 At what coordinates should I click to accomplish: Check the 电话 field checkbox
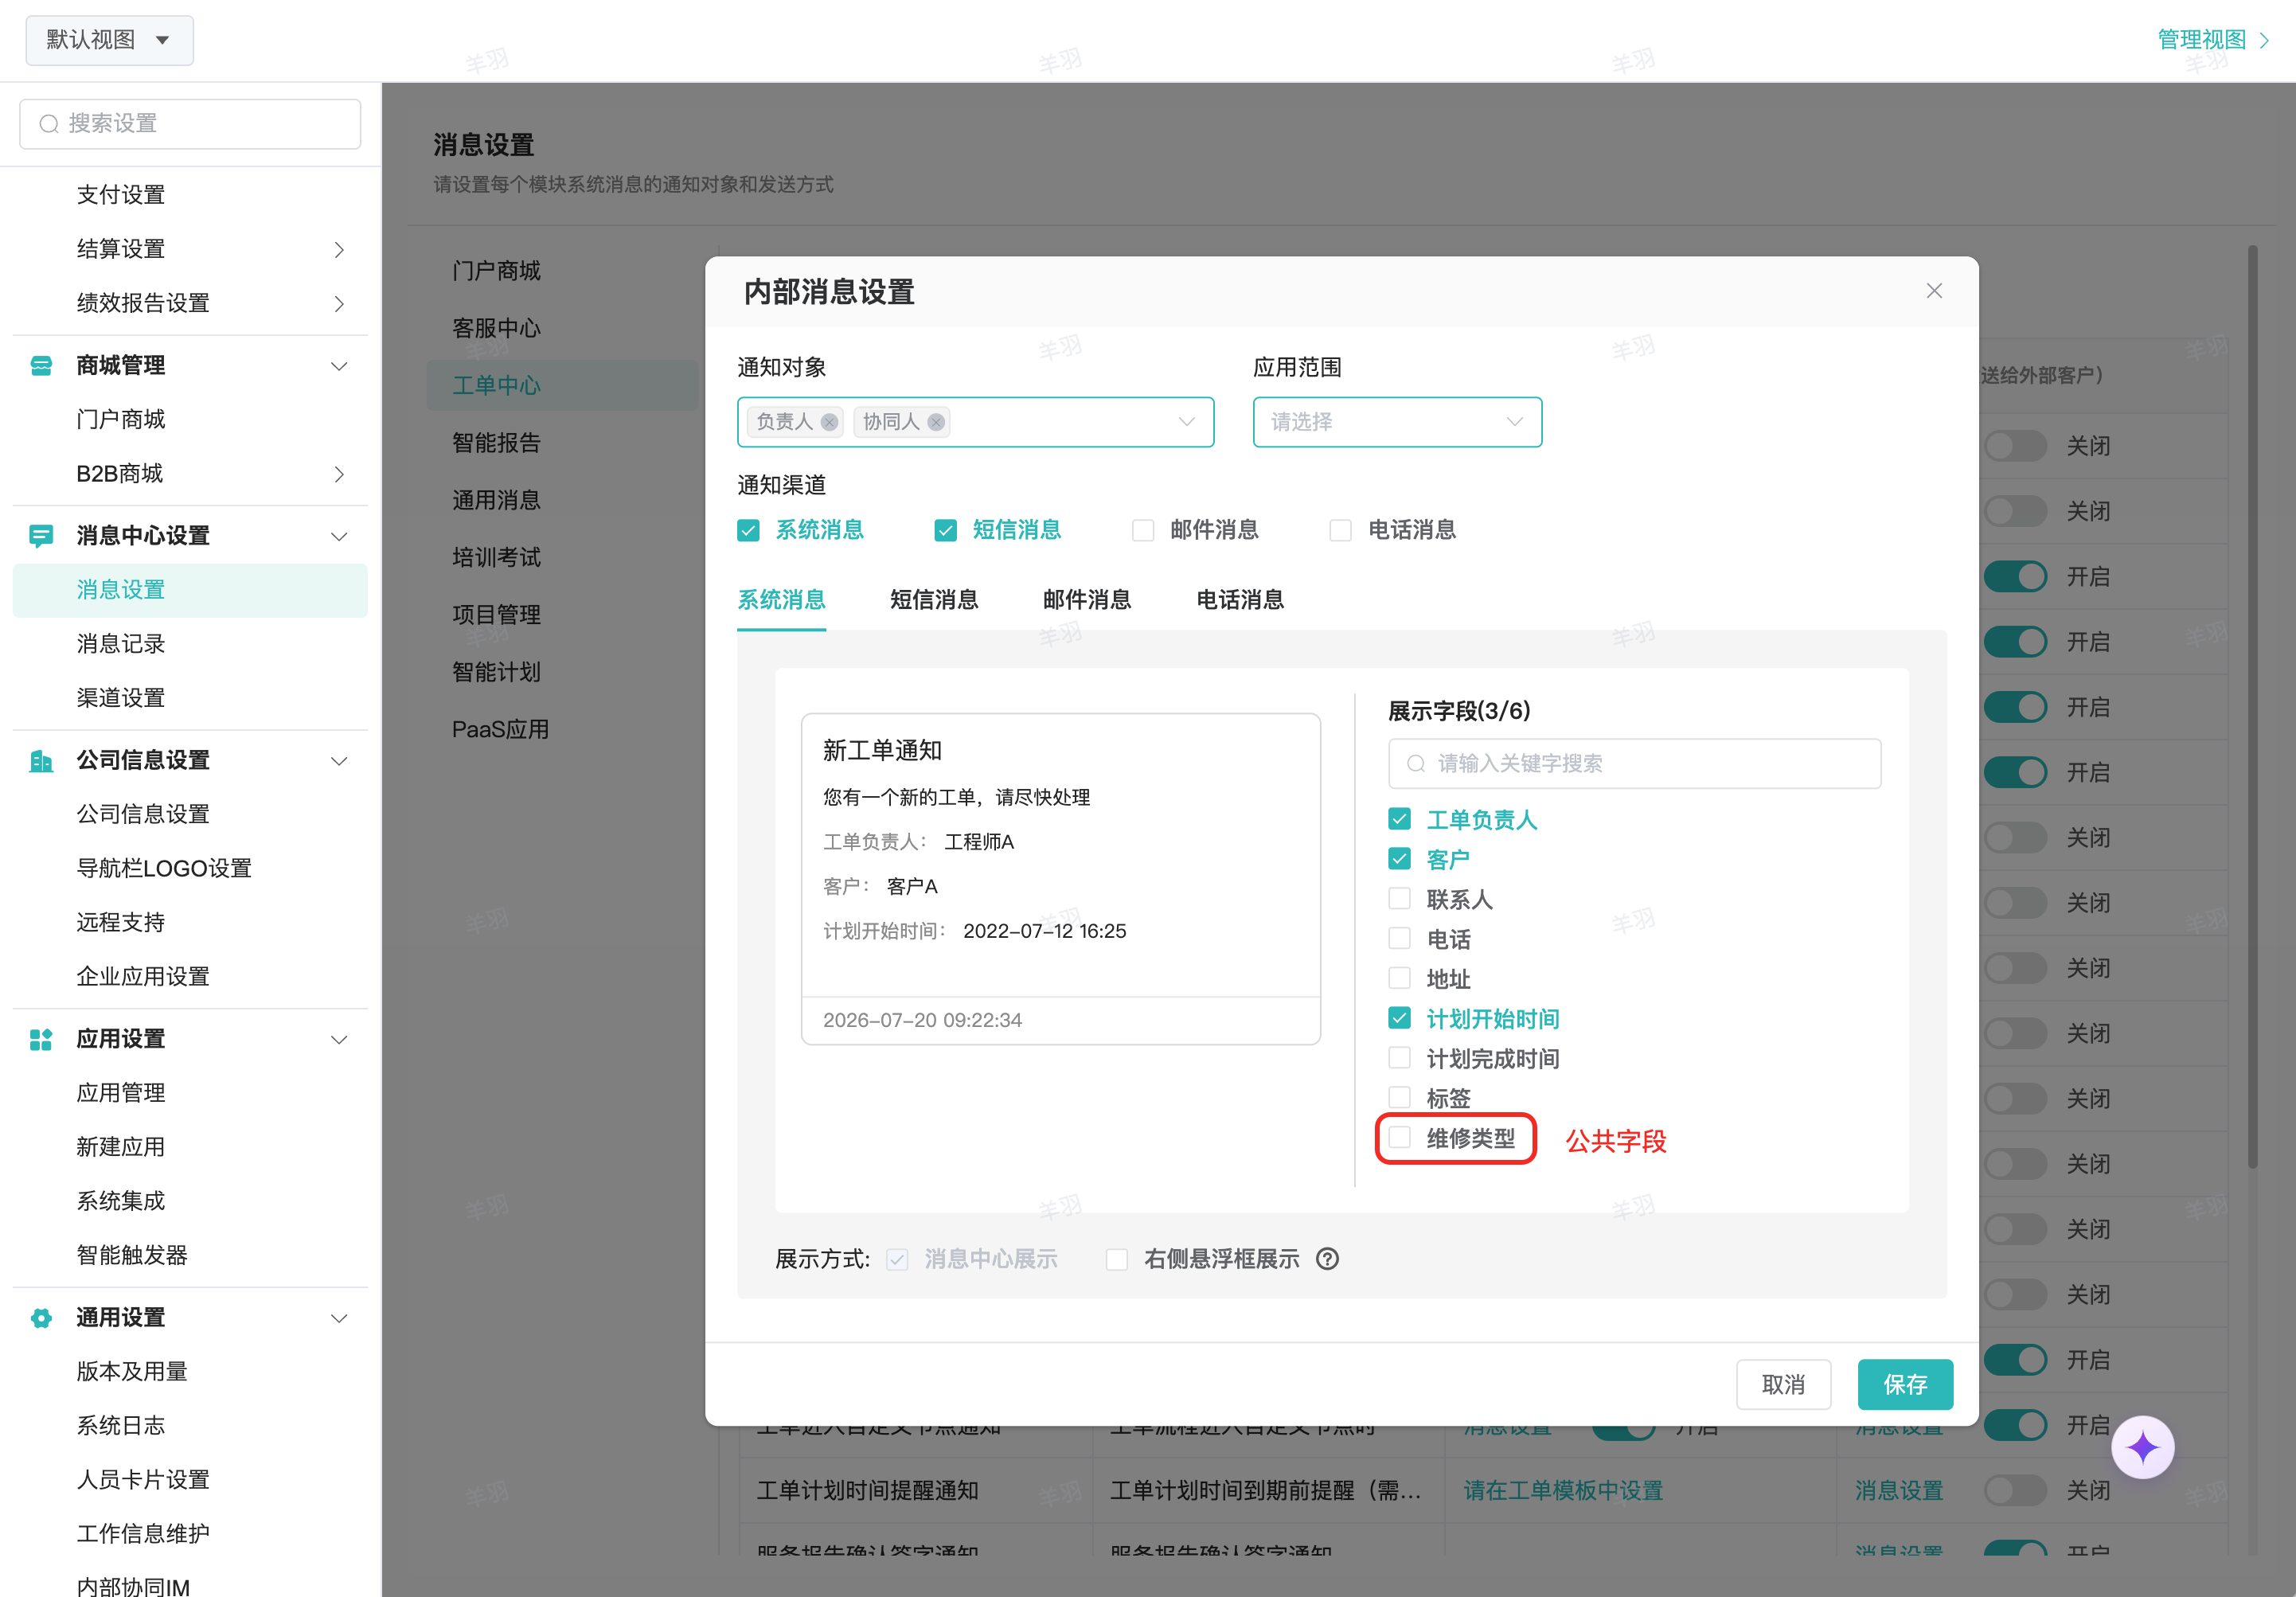coord(1399,938)
